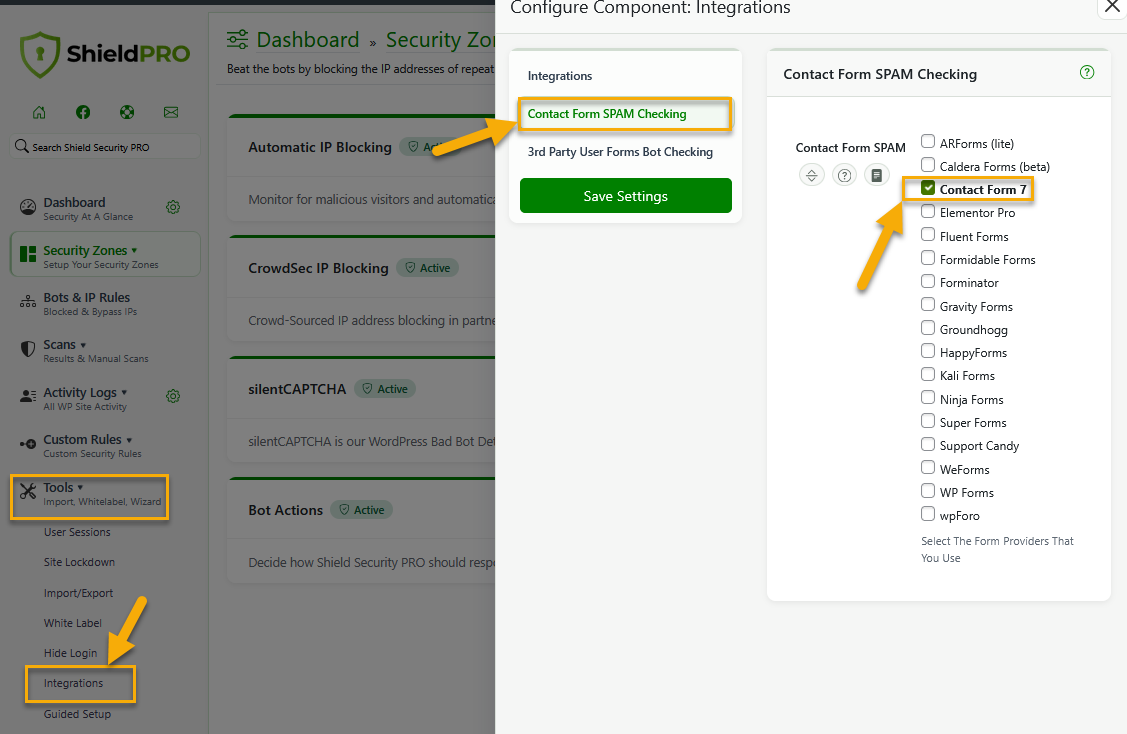The height and width of the screenshot is (734, 1127).
Task: Click the document notes icon under Contact Form SPAM
Action: (877, 175)
